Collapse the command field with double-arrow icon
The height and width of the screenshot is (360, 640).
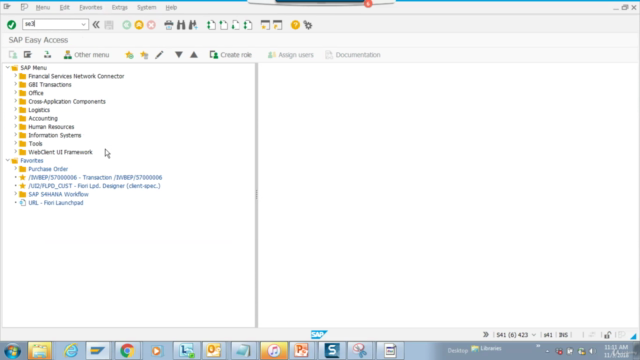[96, 25]
